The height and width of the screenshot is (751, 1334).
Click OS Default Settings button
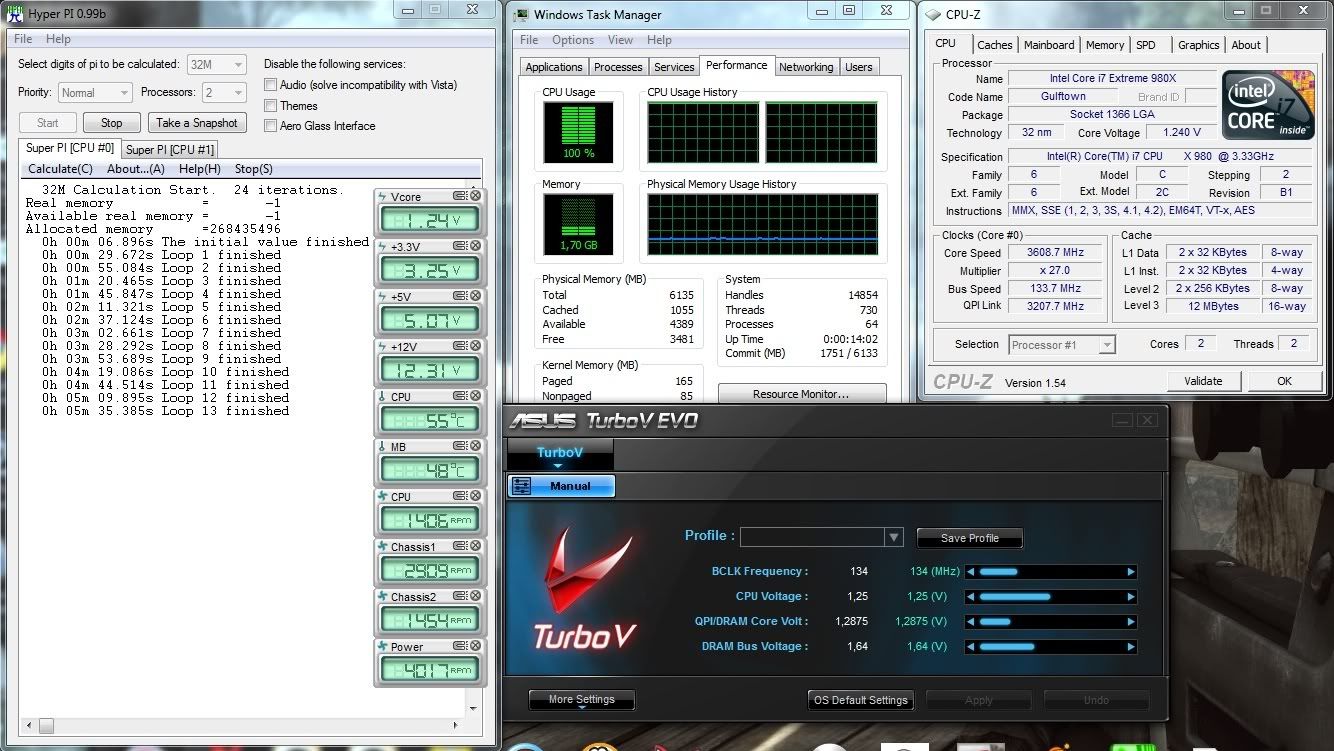(x=861, y=700)
